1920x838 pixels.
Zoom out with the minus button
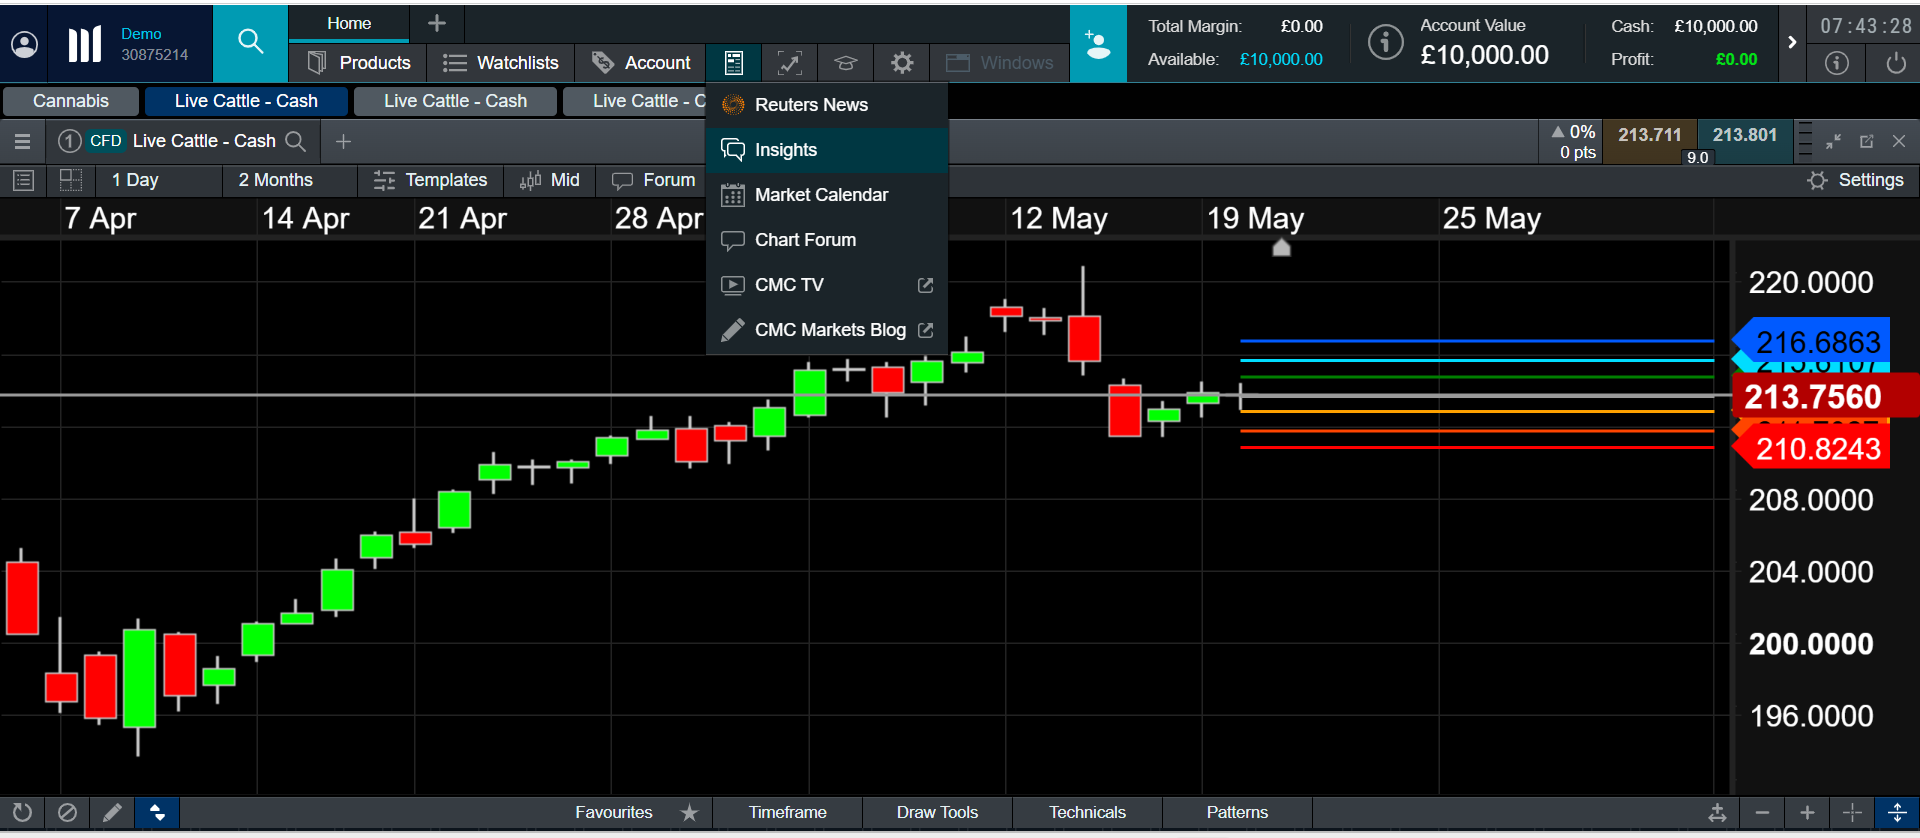[1762, 813]
